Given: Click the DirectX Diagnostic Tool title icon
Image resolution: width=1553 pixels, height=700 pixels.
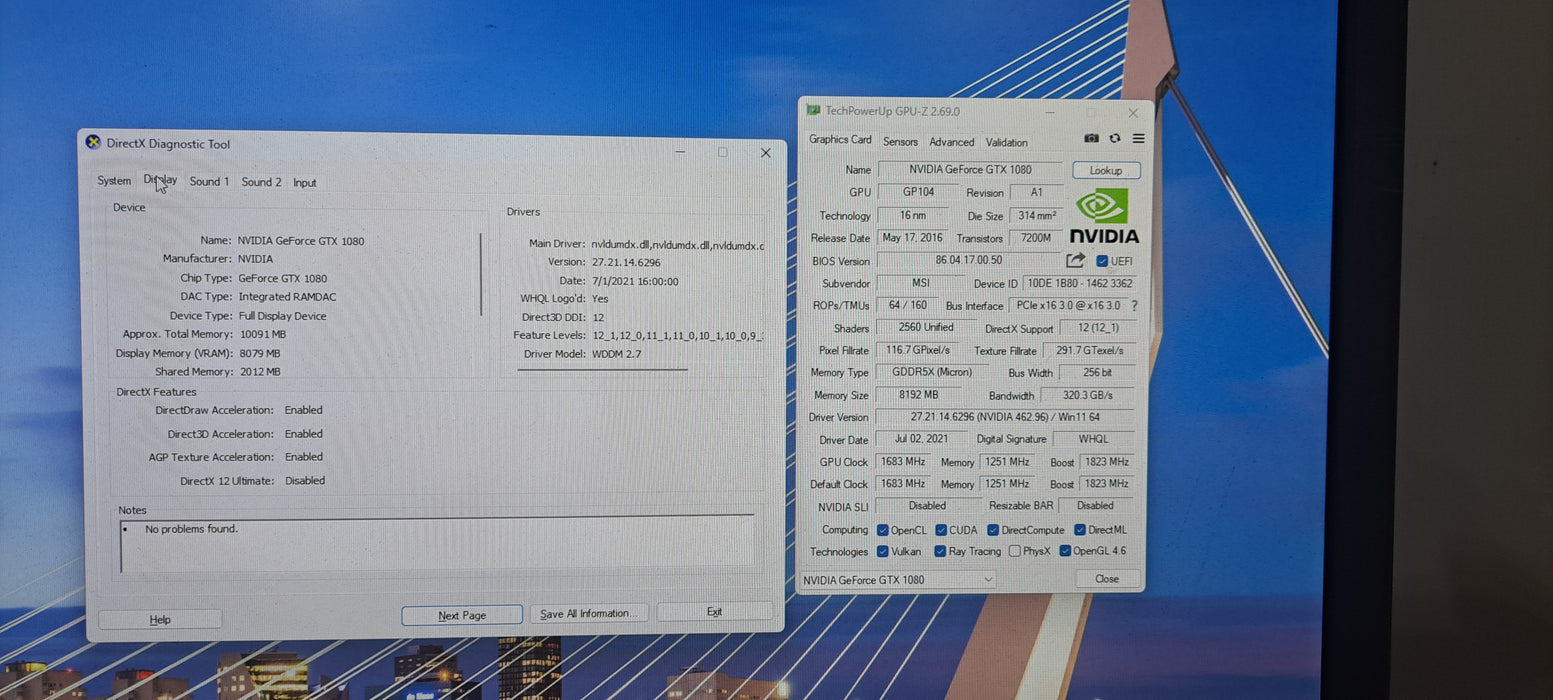Looking at the screenshot, I should tap(93, 142).
